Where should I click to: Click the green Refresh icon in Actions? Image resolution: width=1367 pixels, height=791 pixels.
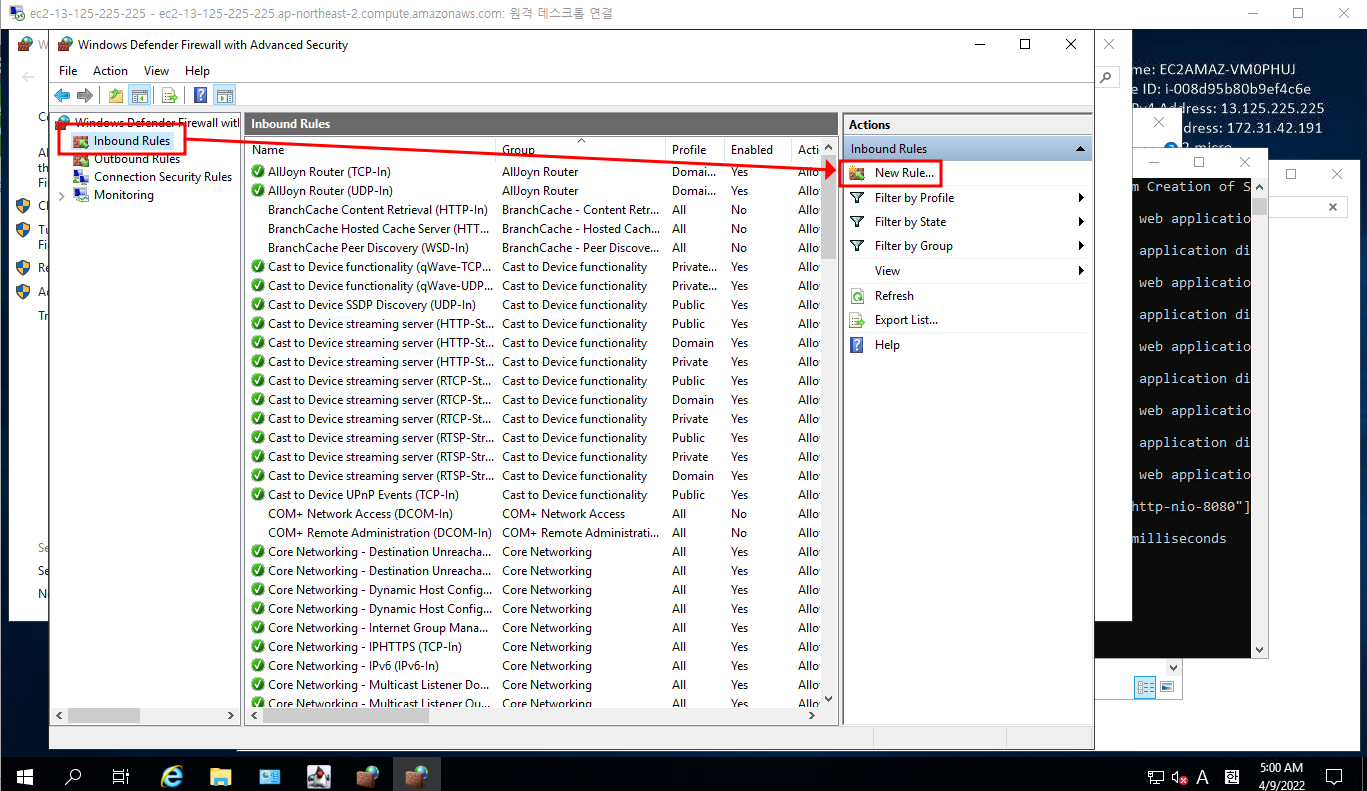pyautogui.click(x=857, y=296)
